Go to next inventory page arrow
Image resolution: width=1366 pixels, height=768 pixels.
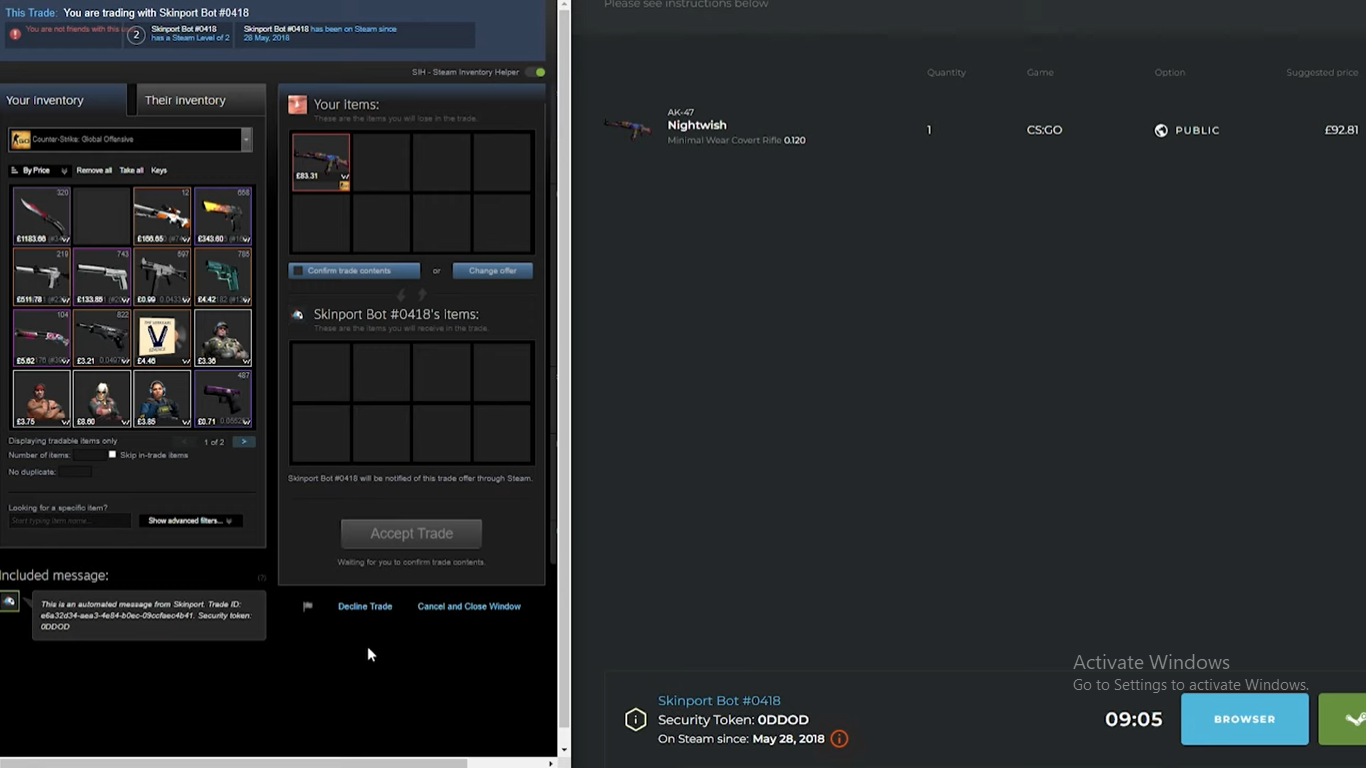[x=244, y=441]
